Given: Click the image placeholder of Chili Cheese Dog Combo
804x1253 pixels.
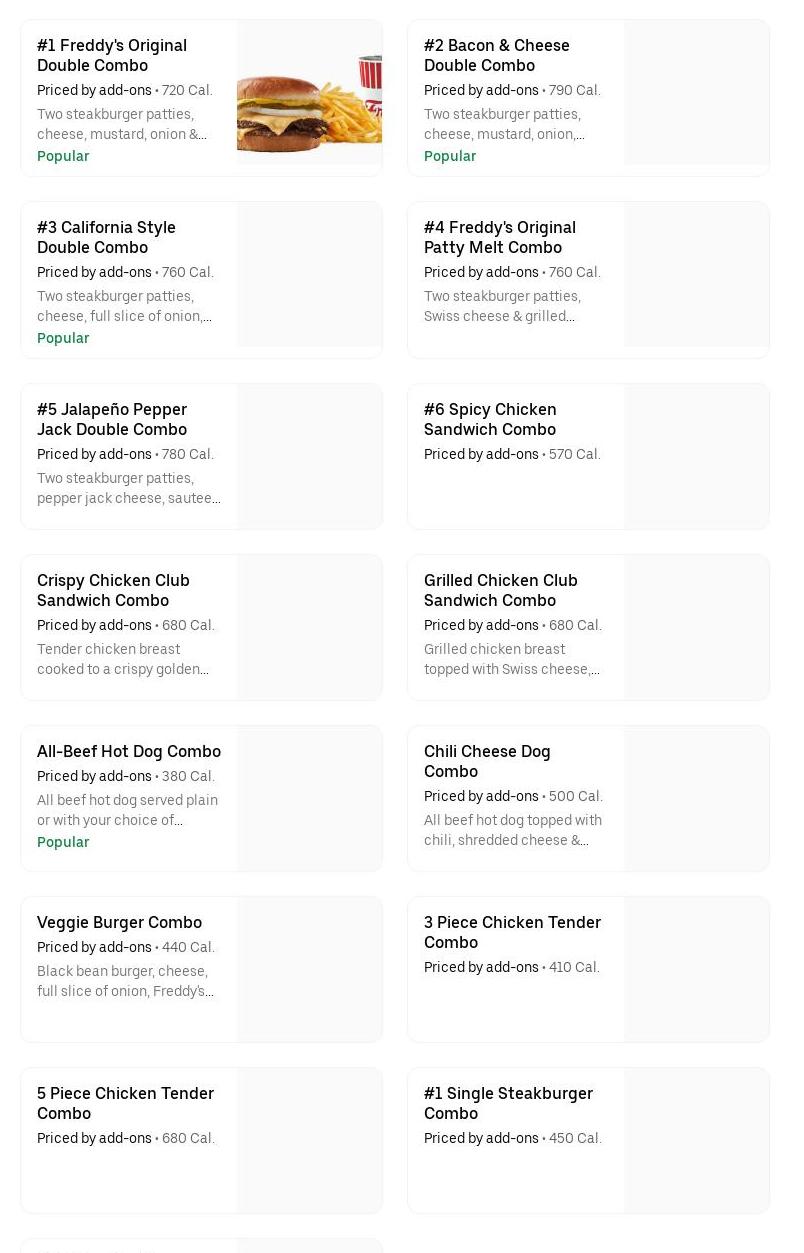Looking at the screenshot, I should [x=696, y=799].
